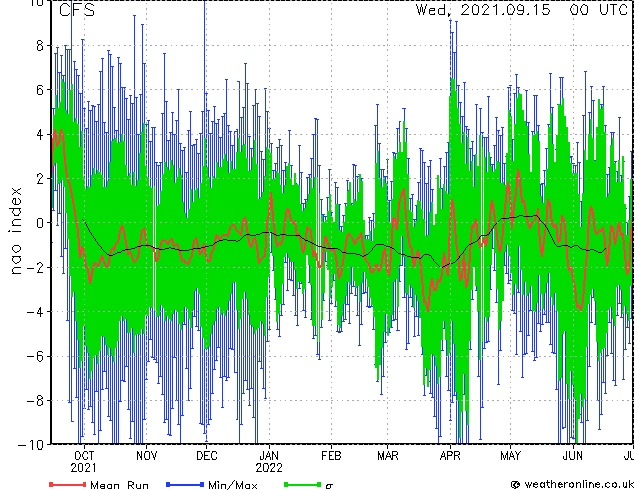Click the y-axis value -8
The width and height of the screenshot is (634, 490).
pyautogui.click(x=35, y=401)
